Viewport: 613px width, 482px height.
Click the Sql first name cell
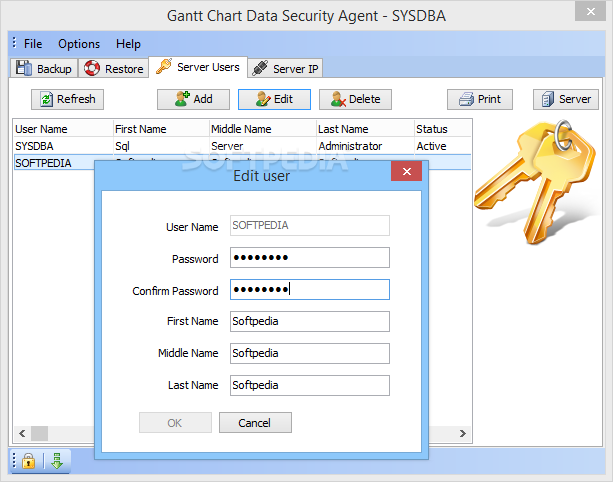[x=122, y=146]
